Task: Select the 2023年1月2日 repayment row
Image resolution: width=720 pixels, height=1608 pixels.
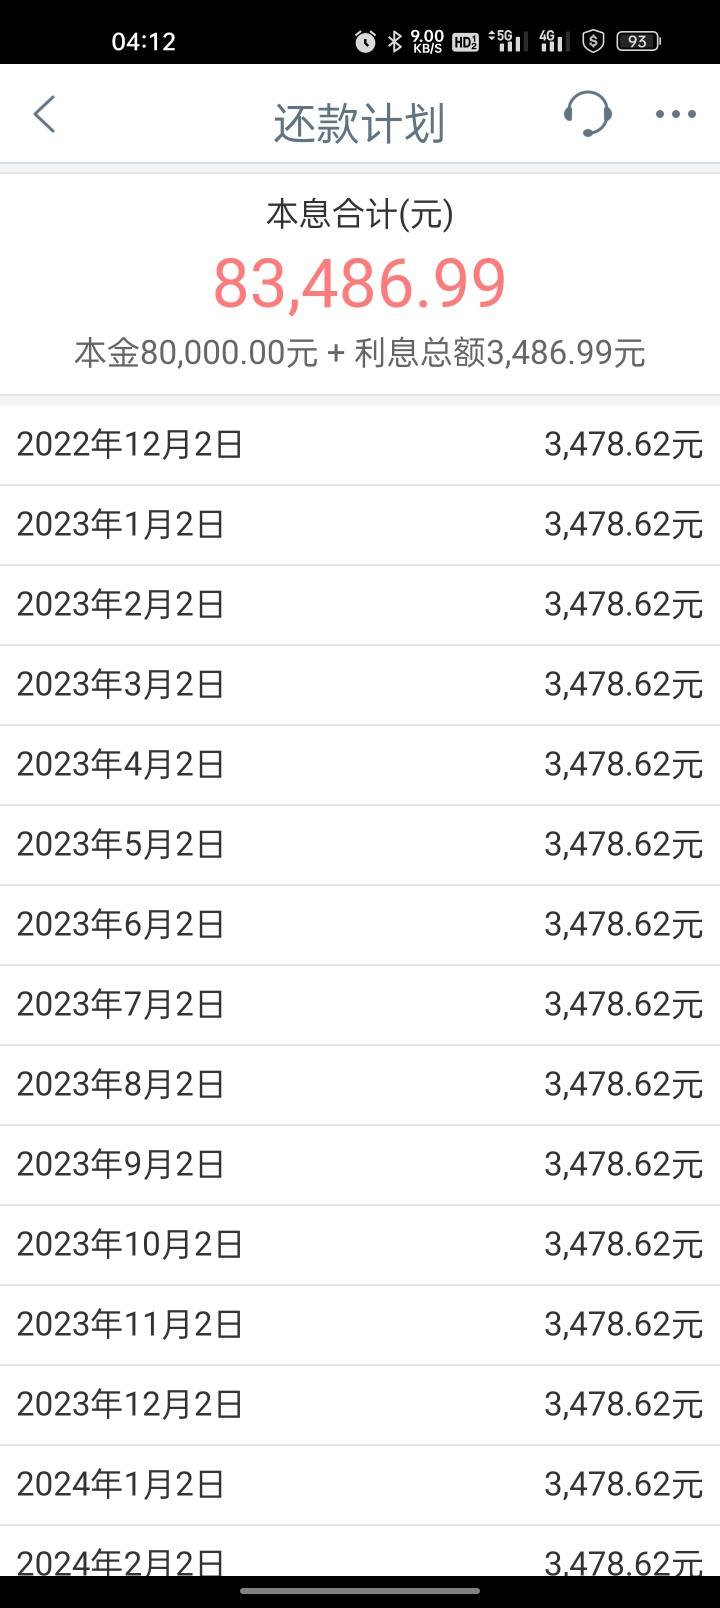Action: [x=360, y=525]
